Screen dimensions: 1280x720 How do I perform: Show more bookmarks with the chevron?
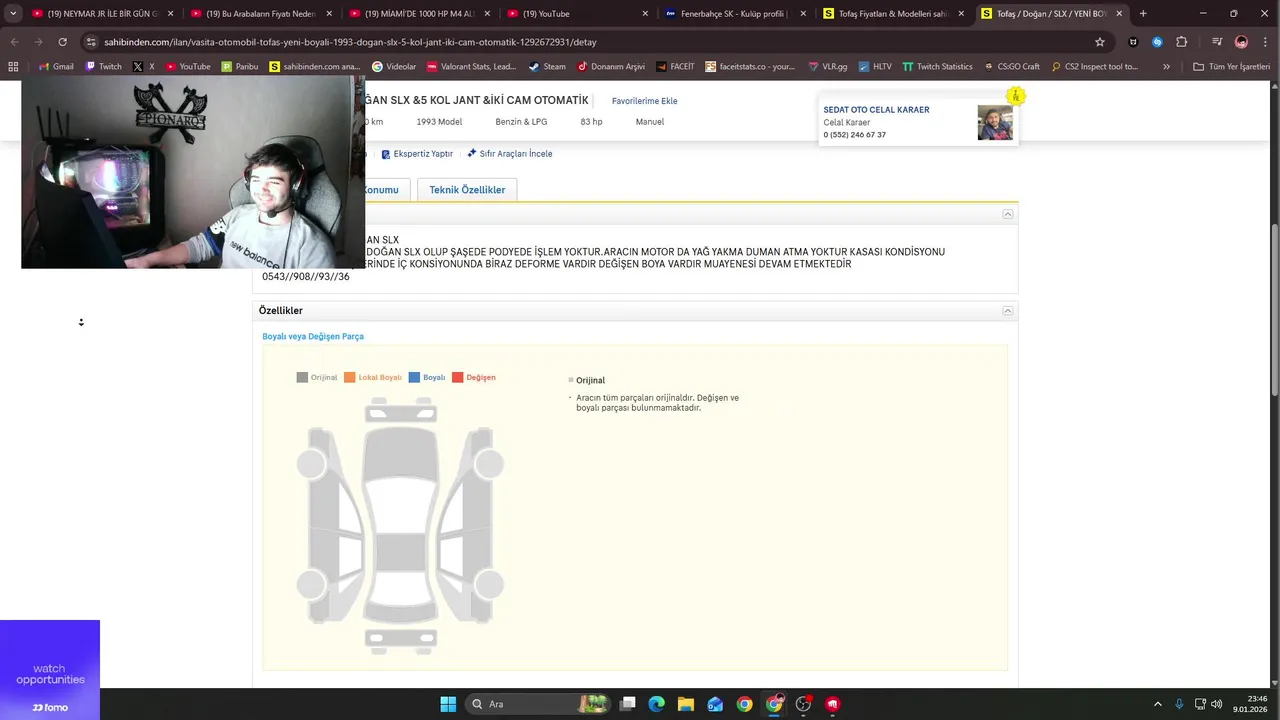click(1166, 66)
